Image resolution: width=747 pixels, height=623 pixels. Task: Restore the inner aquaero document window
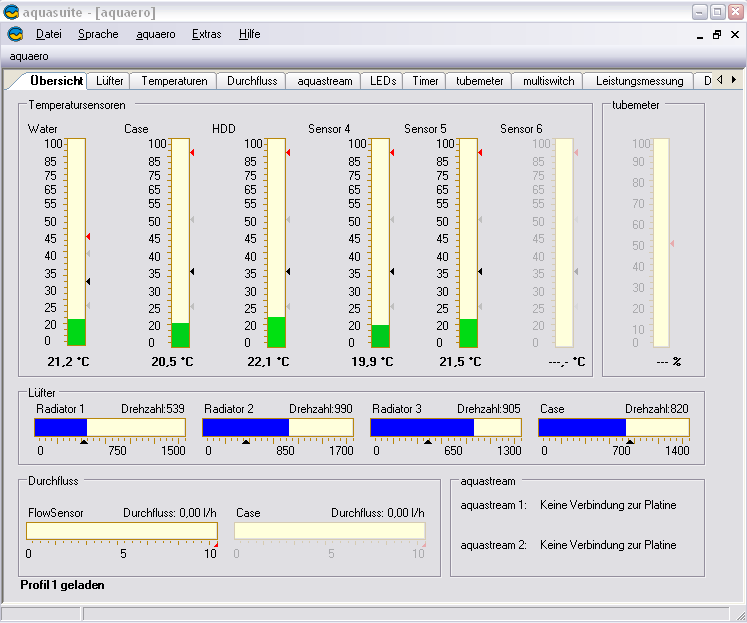click(x=716, y=34)
